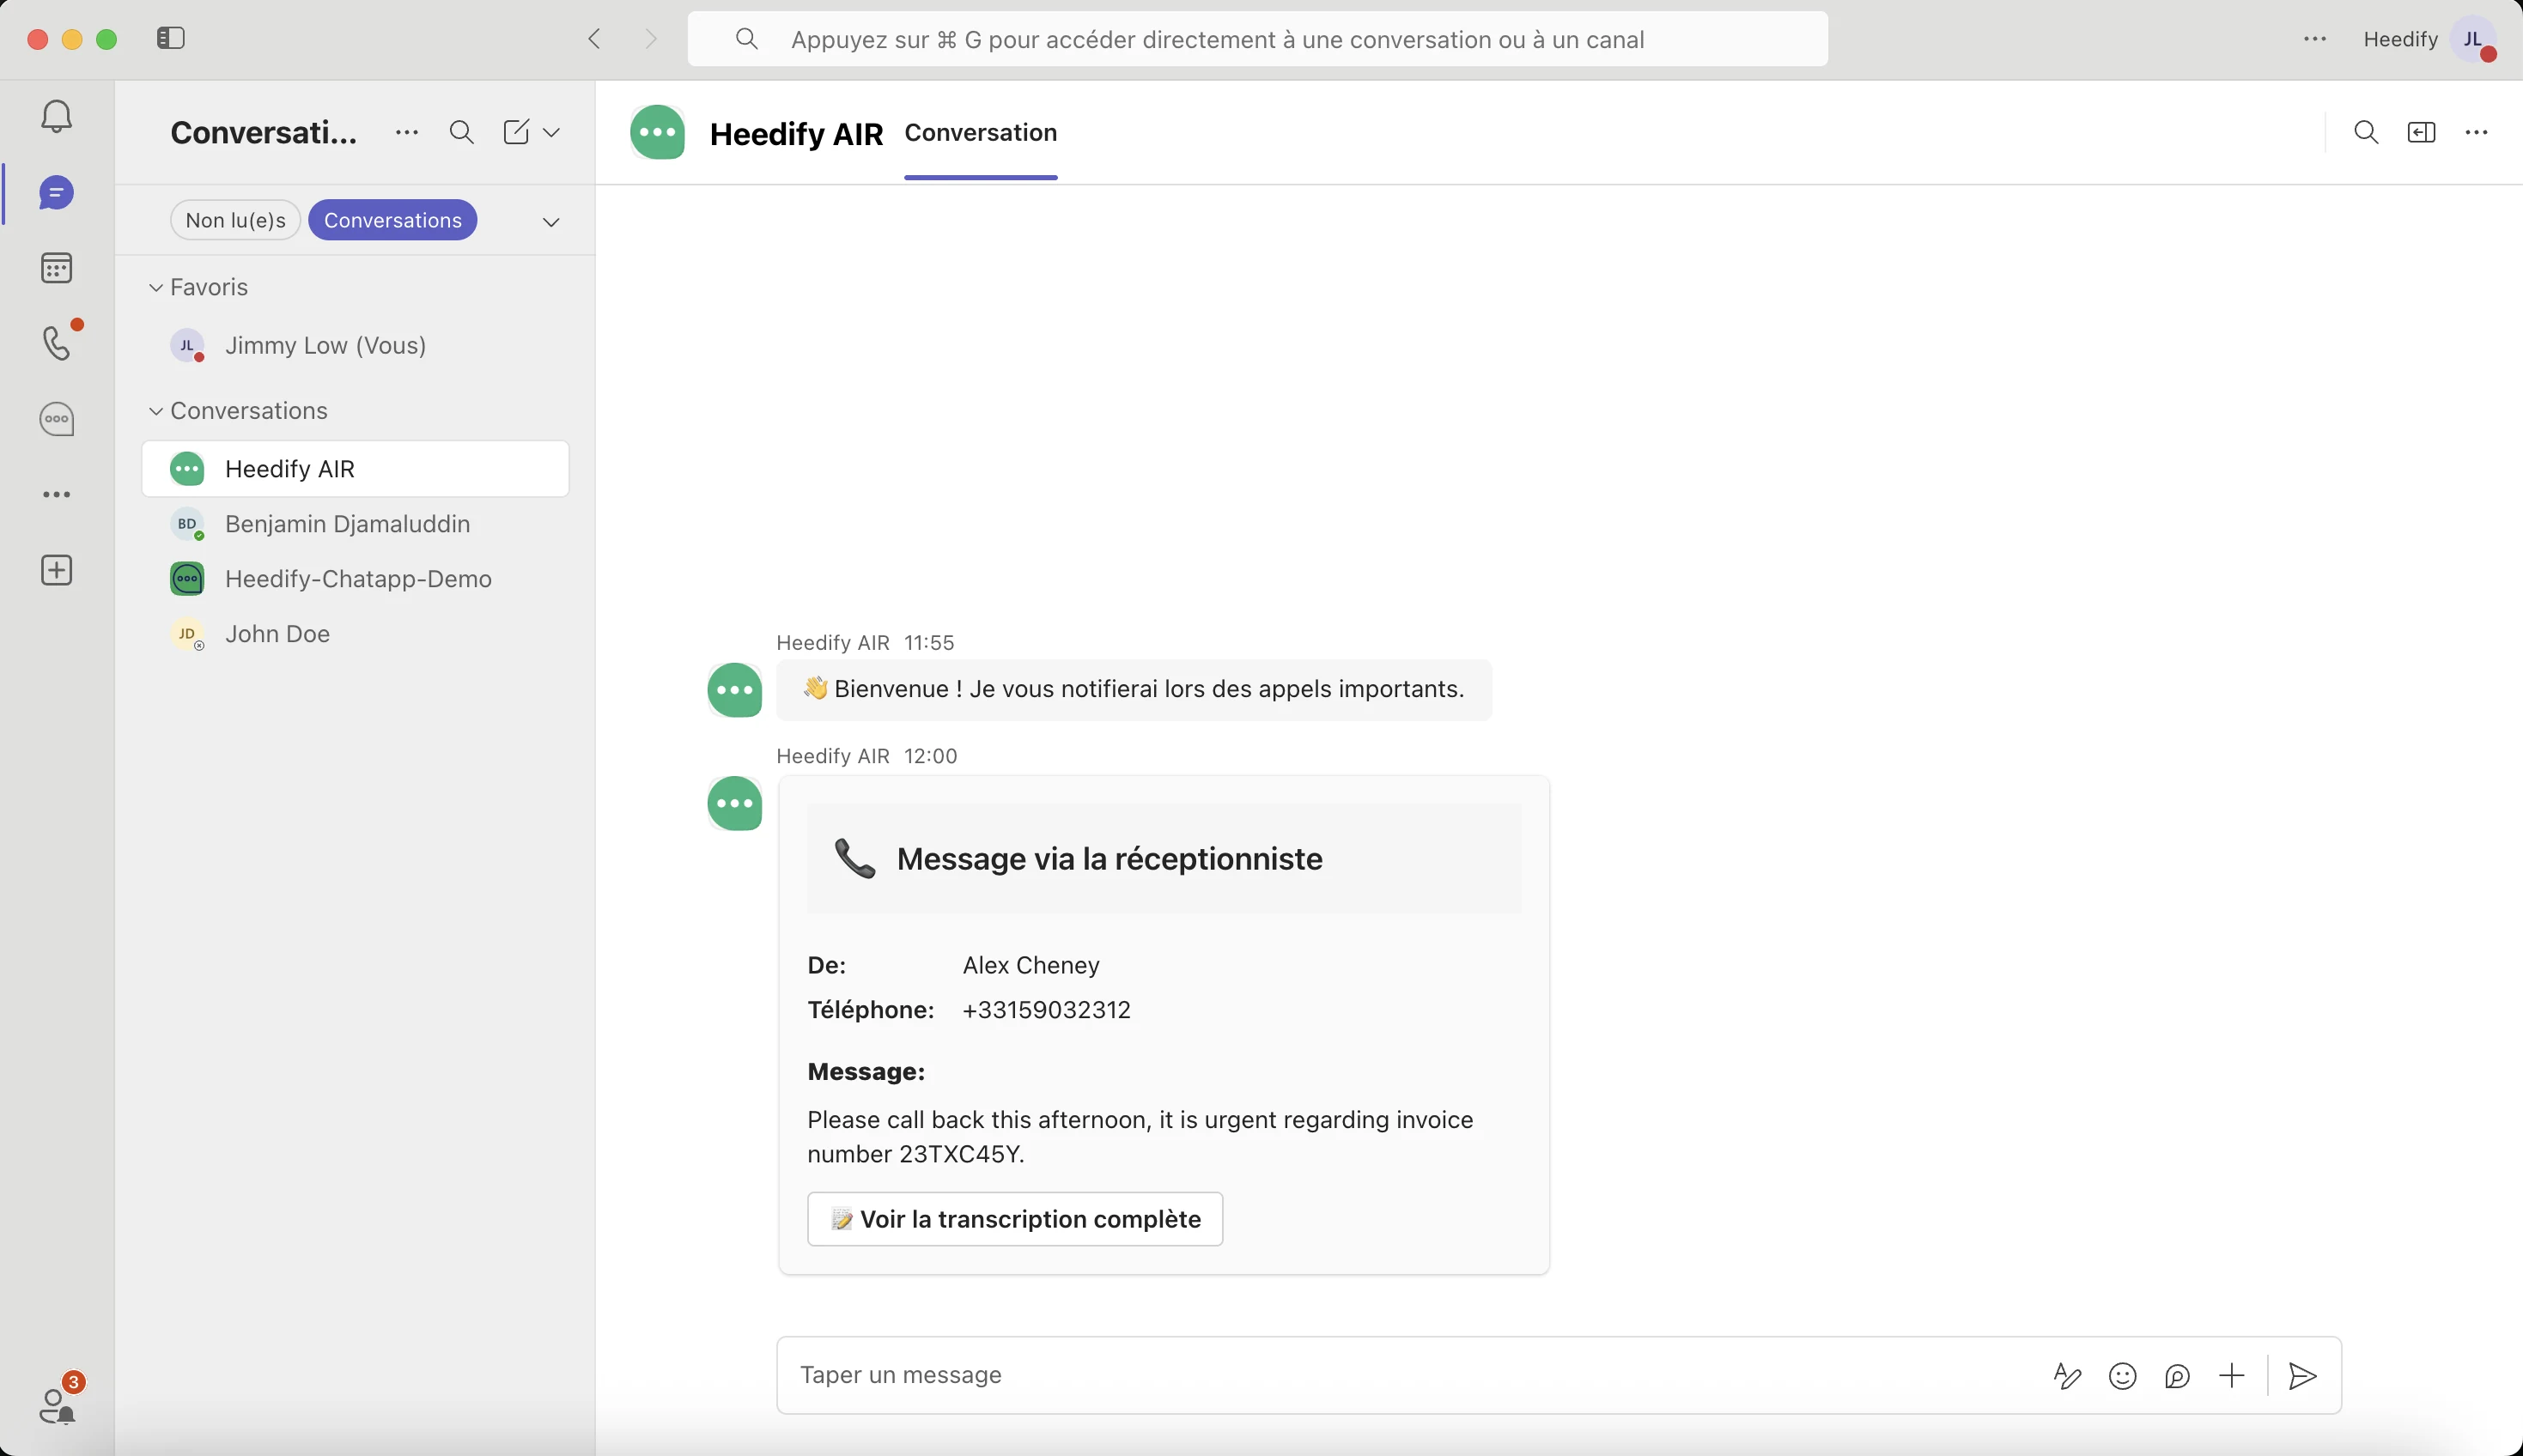Open the loop/sticker chat bubble icon in compose box

pyautogui.click(x=2177, y=1376)
